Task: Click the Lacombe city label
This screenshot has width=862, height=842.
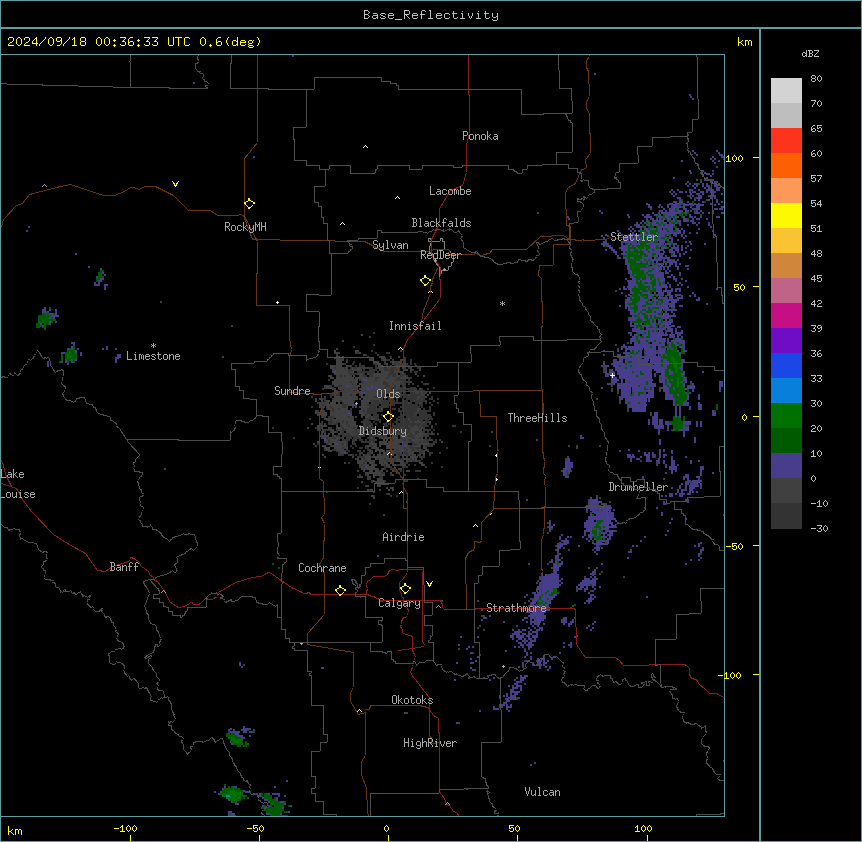Action: (450, 191)
